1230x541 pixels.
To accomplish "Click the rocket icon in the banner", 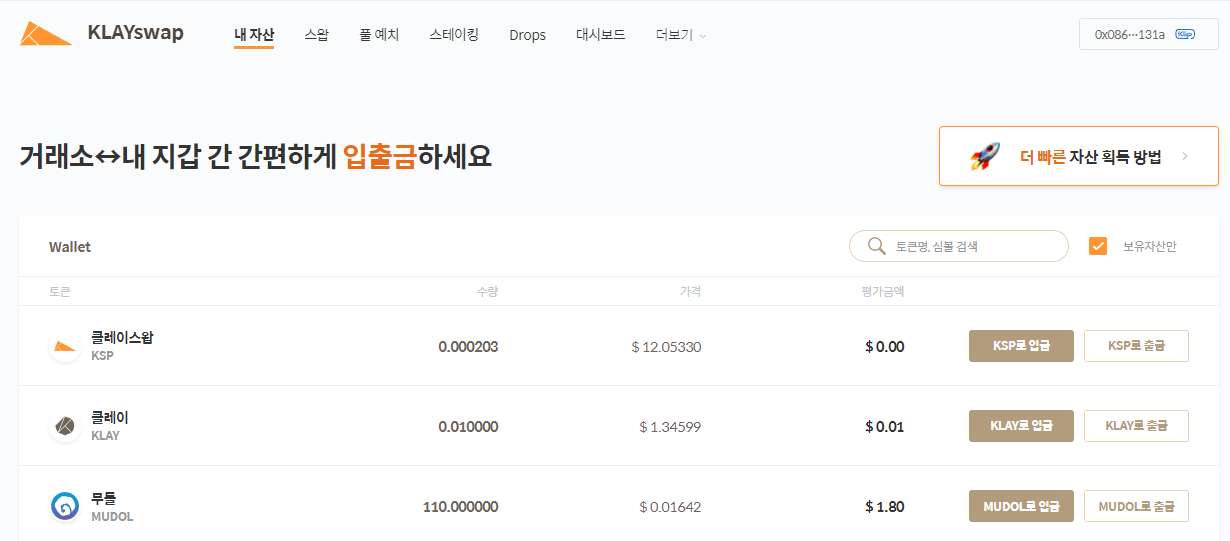I will click(x=985, y=157).
